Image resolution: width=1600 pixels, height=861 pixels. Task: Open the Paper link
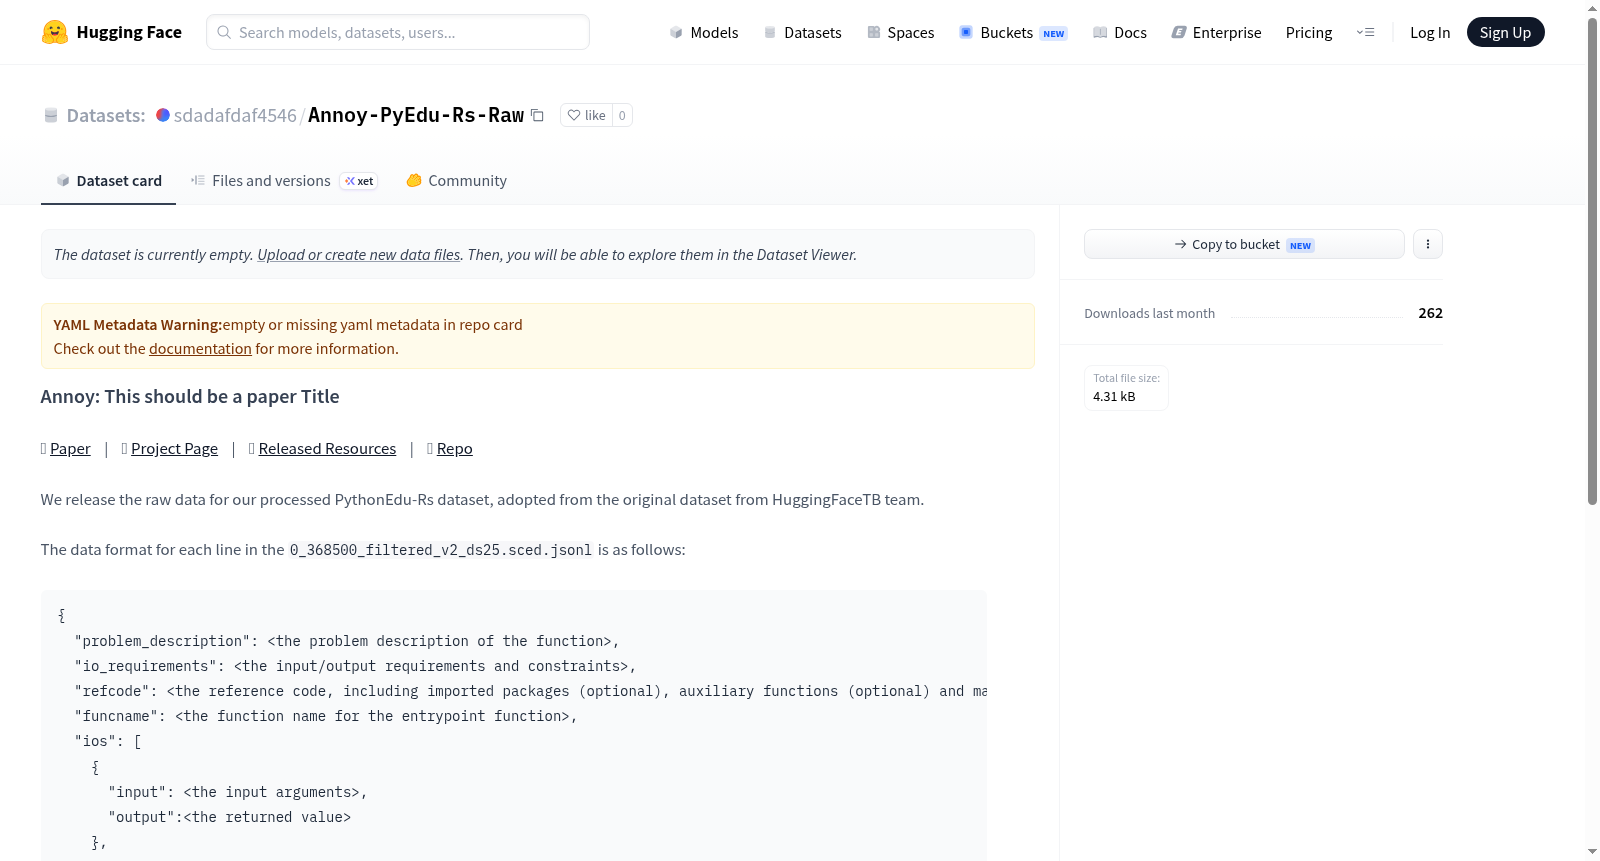[70, 449]
